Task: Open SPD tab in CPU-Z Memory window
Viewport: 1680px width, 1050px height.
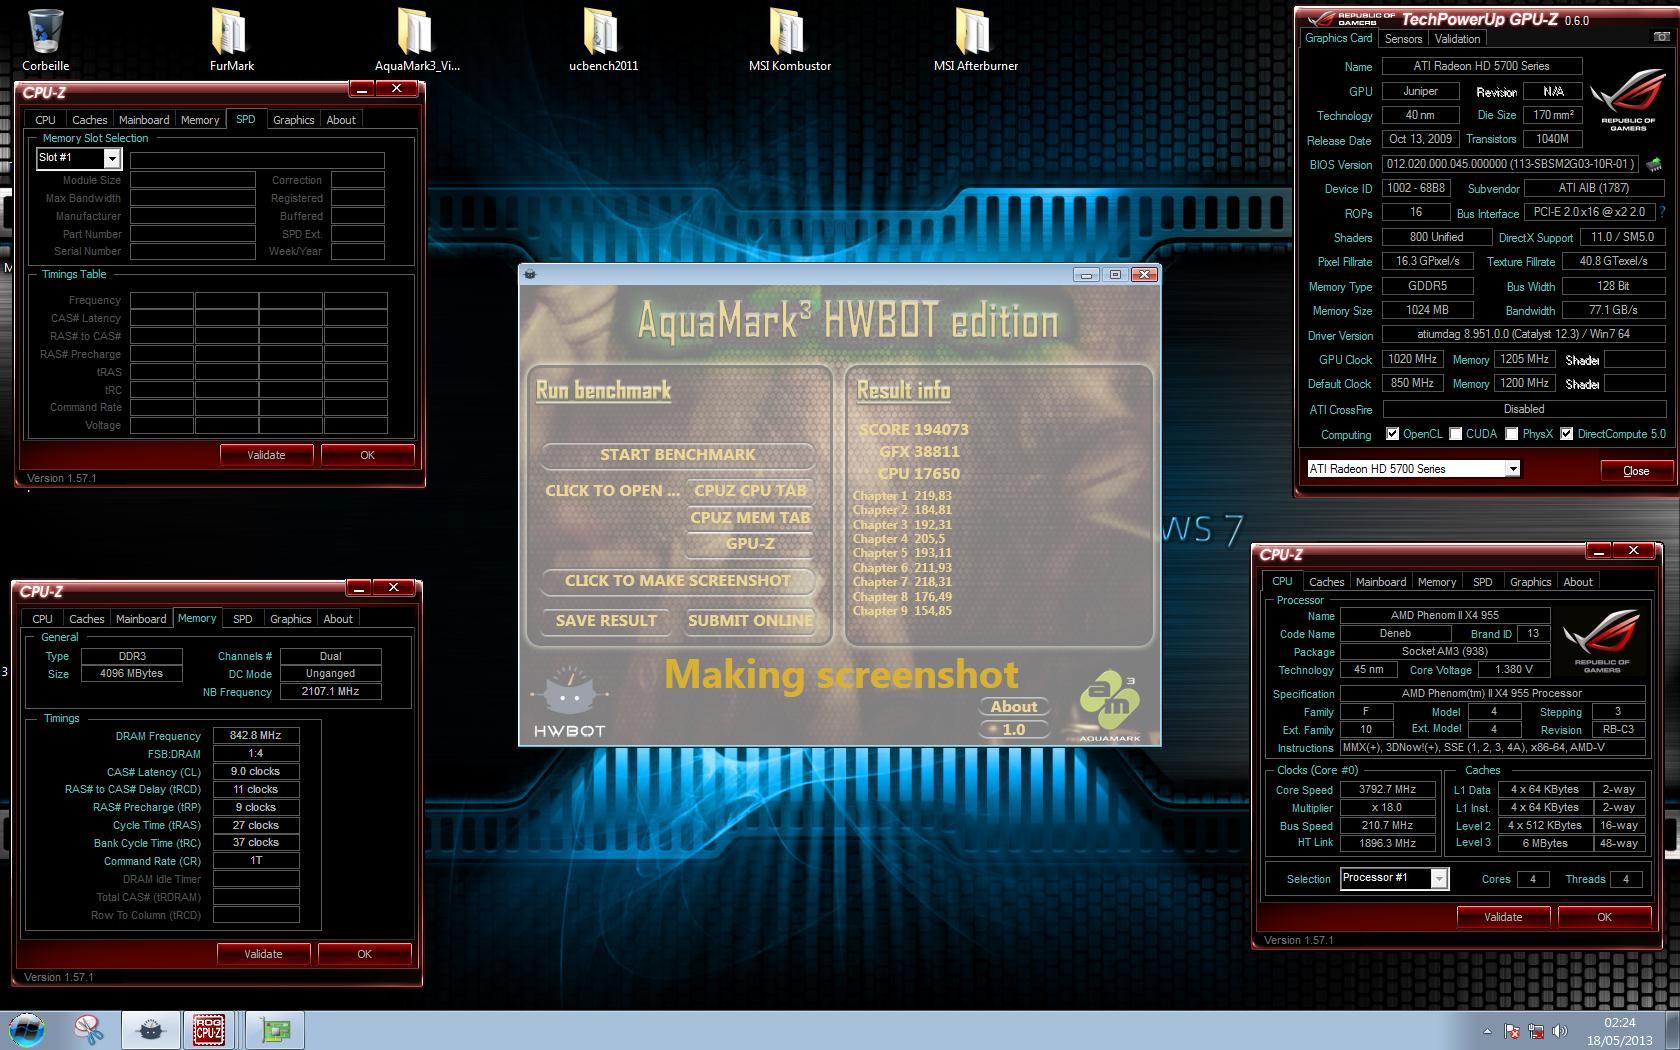Action: click(x=242, y=619)
